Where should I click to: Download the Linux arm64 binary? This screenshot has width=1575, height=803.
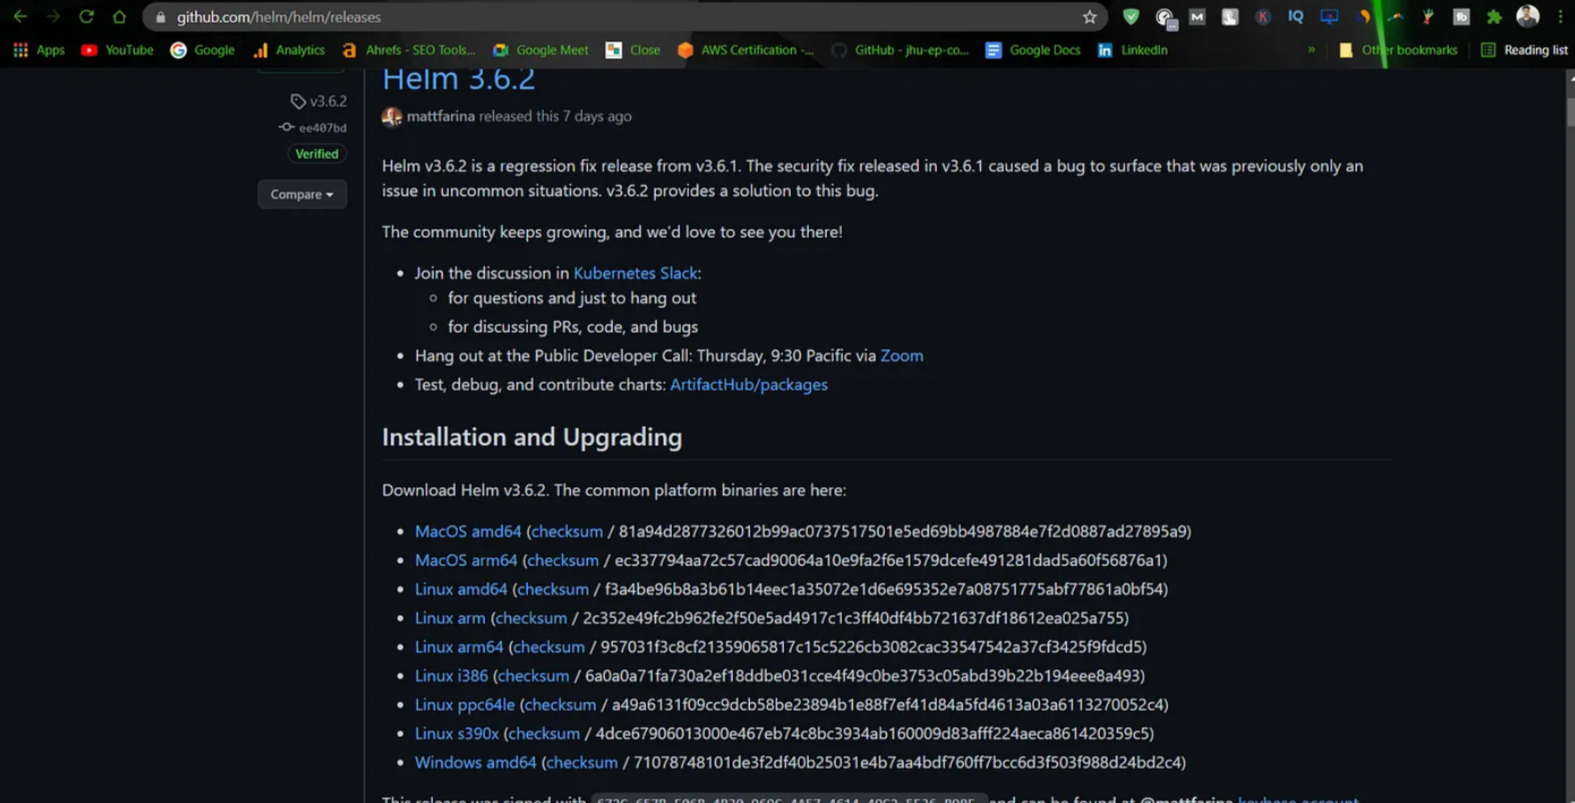point(459,647)
